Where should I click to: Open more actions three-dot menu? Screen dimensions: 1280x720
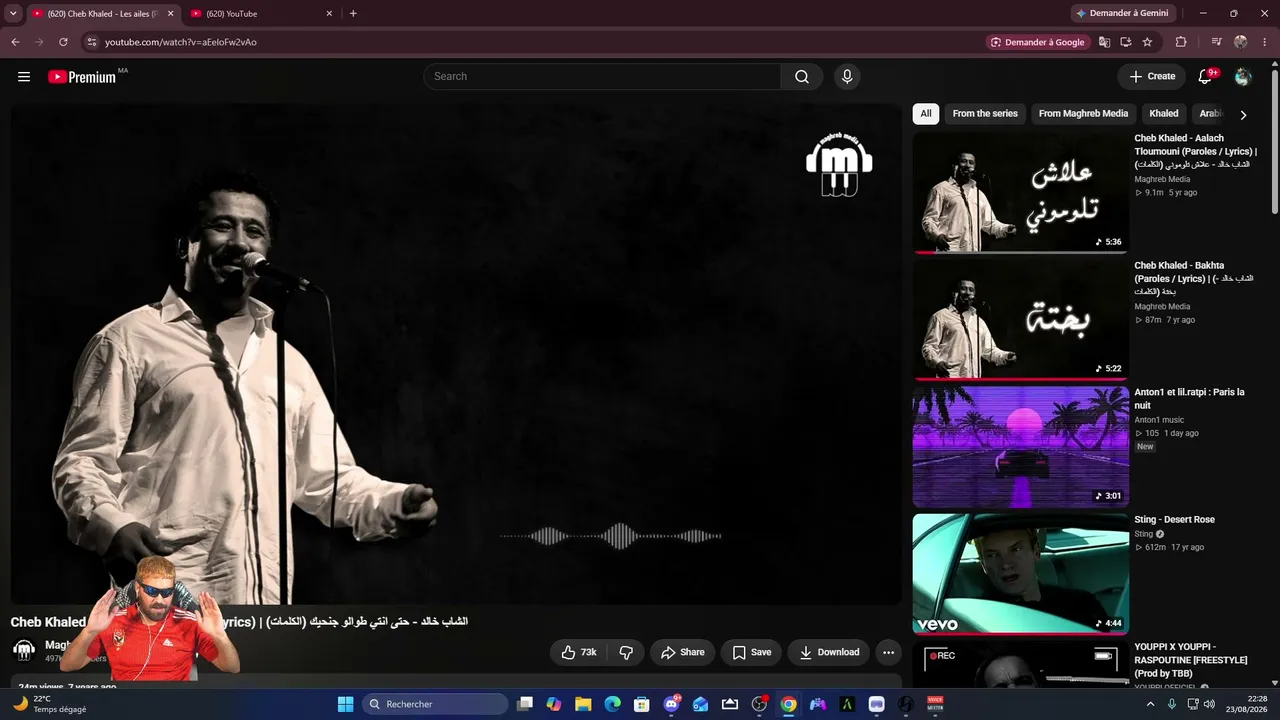coord(888,652)
